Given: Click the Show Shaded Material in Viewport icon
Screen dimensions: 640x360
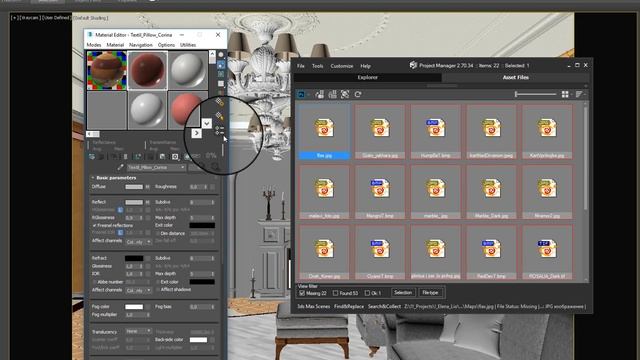Looking at the screenshot, I should coord(187,157).
